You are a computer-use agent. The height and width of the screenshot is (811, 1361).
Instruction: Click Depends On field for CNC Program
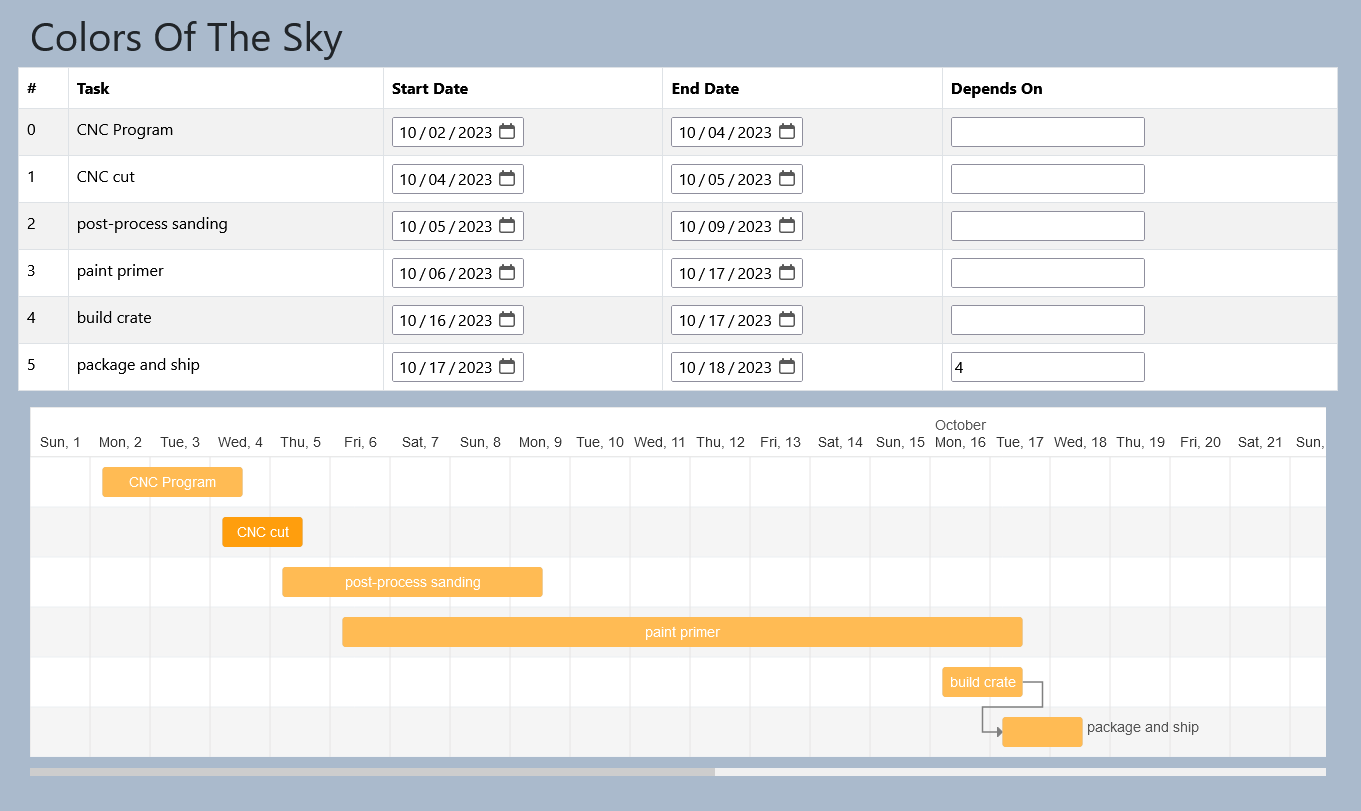tap(1047, 132)
